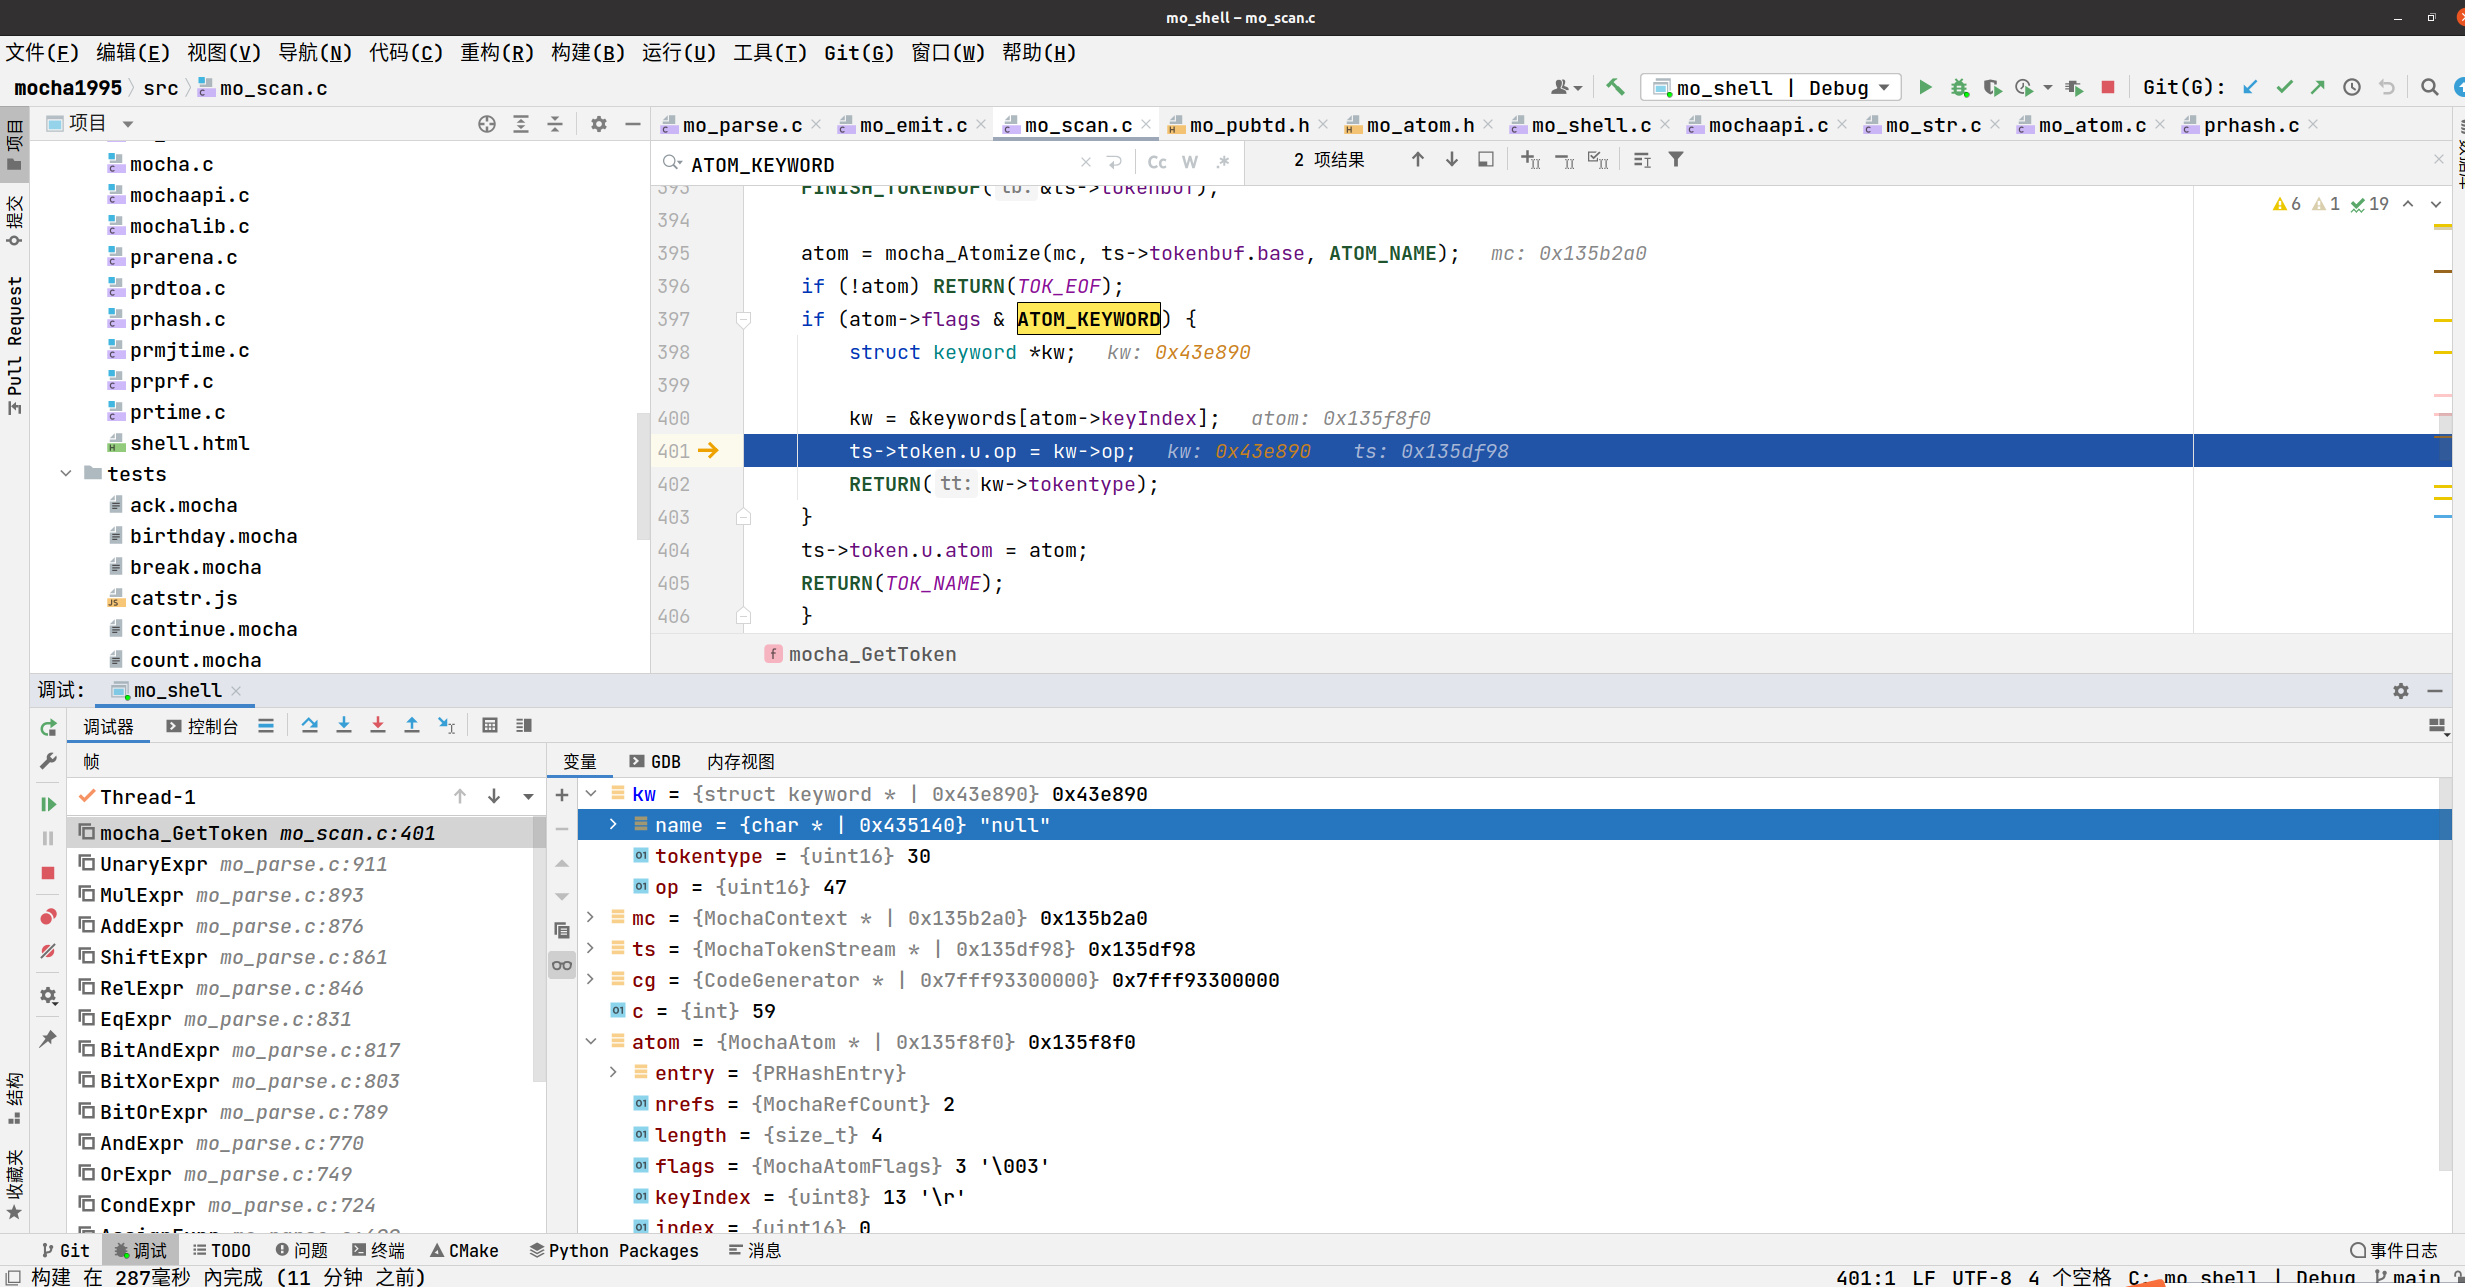Screen dimensions: 2465x1287
Task: Run to cursor in the debugger
Action: point(446,726)
